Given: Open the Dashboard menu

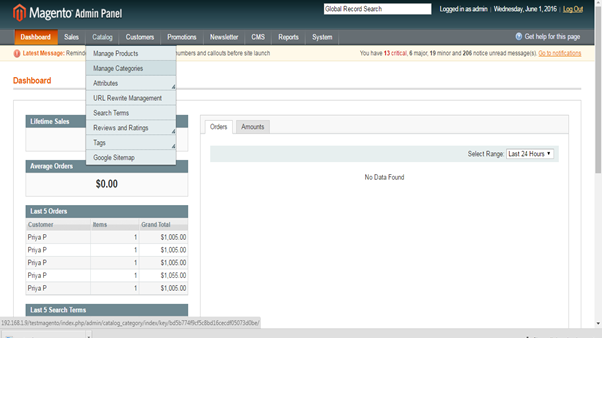Looking at the screenshot, I should coord(36,37).
